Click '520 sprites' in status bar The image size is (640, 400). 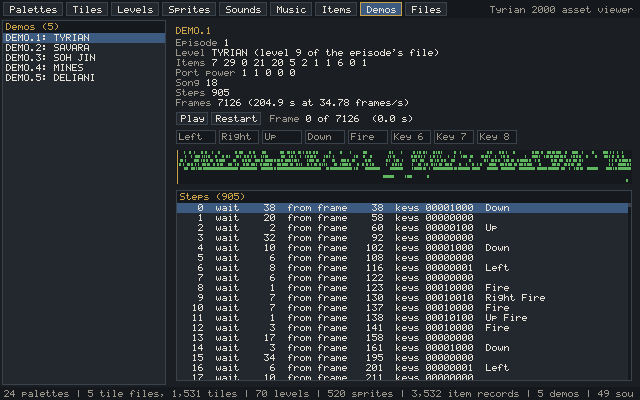(x=360, y=394)
